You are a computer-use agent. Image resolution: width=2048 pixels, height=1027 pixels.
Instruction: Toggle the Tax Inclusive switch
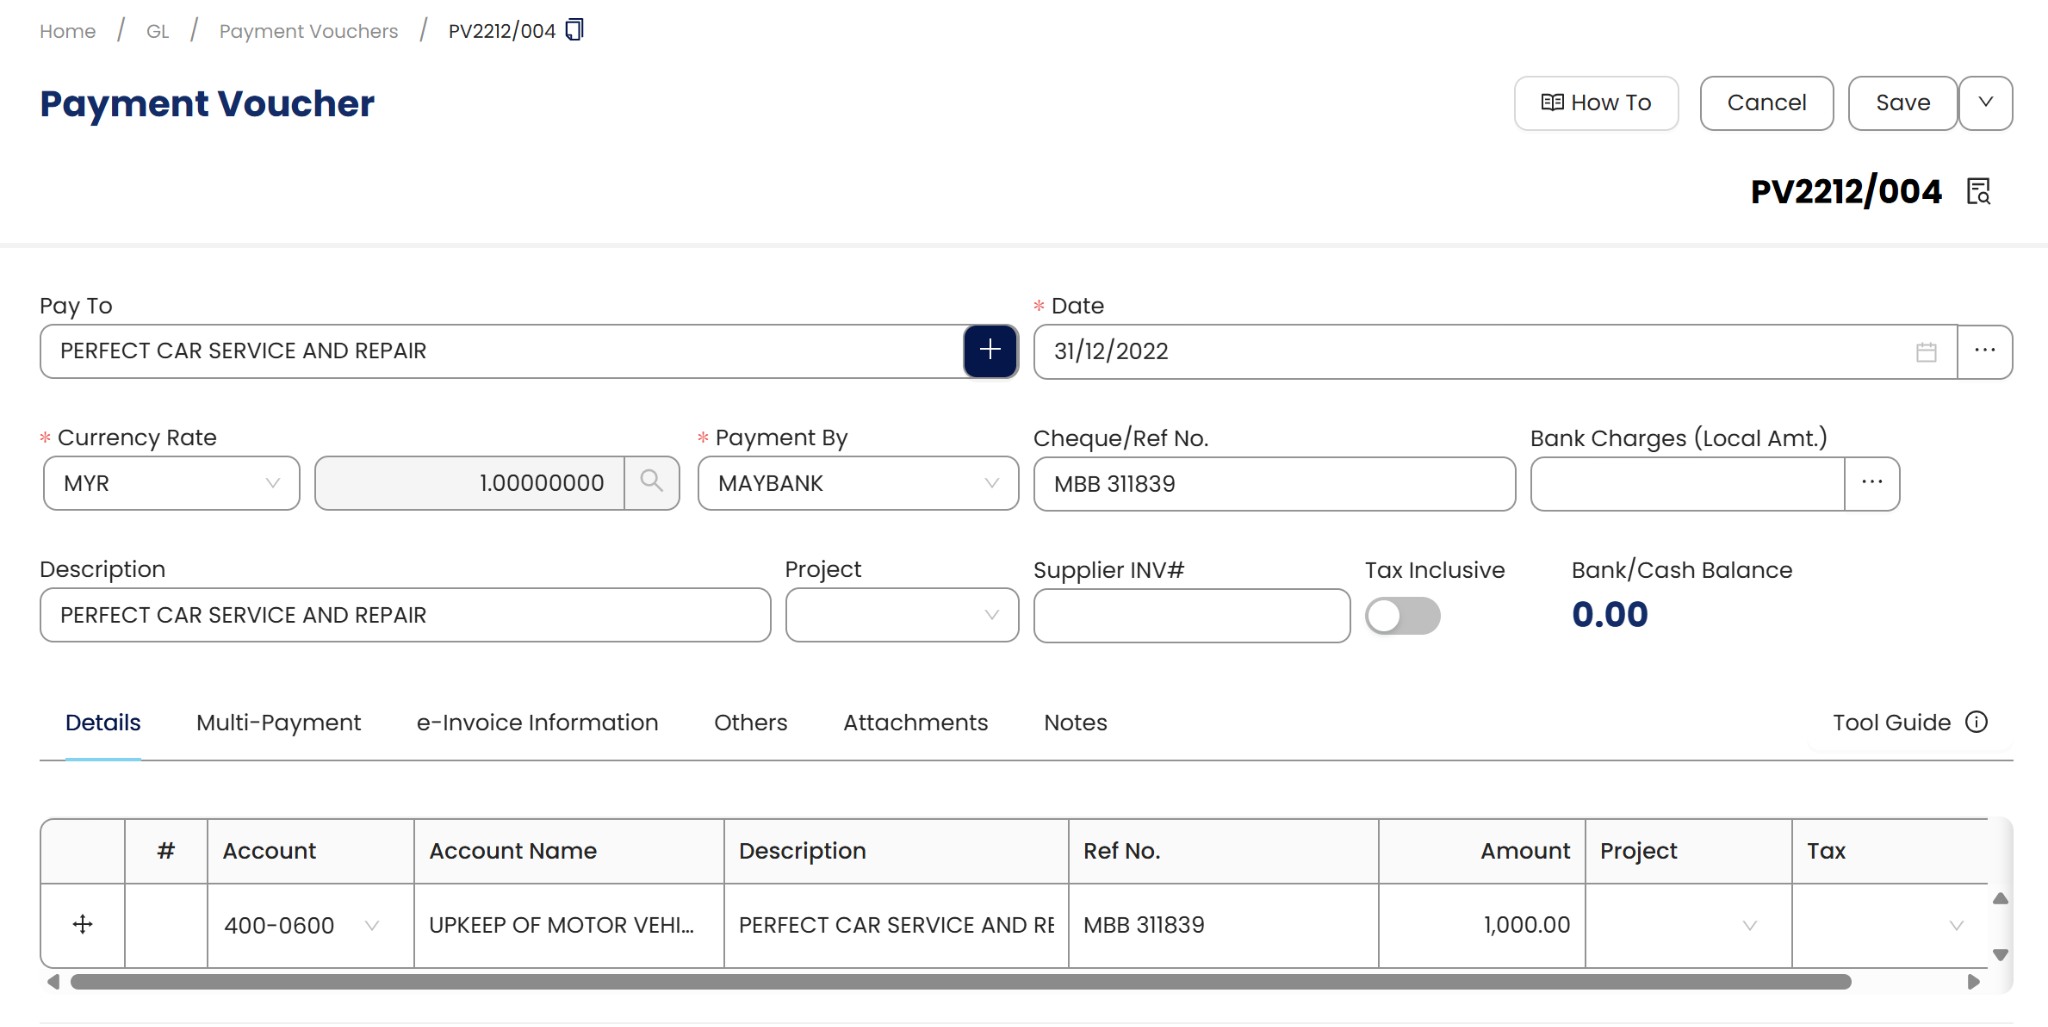pyautogui.click(x=1403, y=616)
